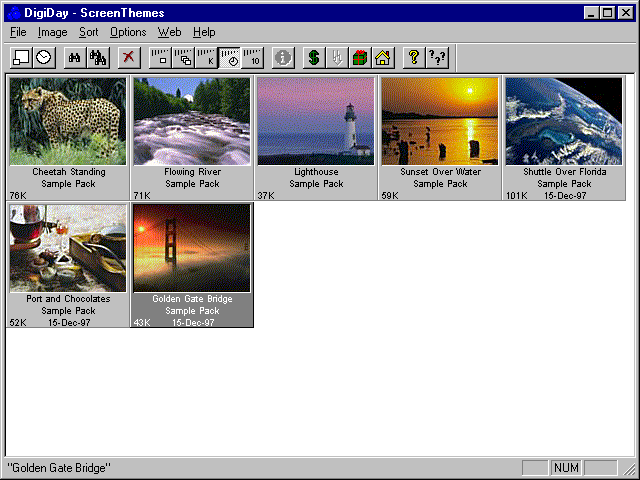Click the gift box icon
640x480 pixels.
point(360,58)
